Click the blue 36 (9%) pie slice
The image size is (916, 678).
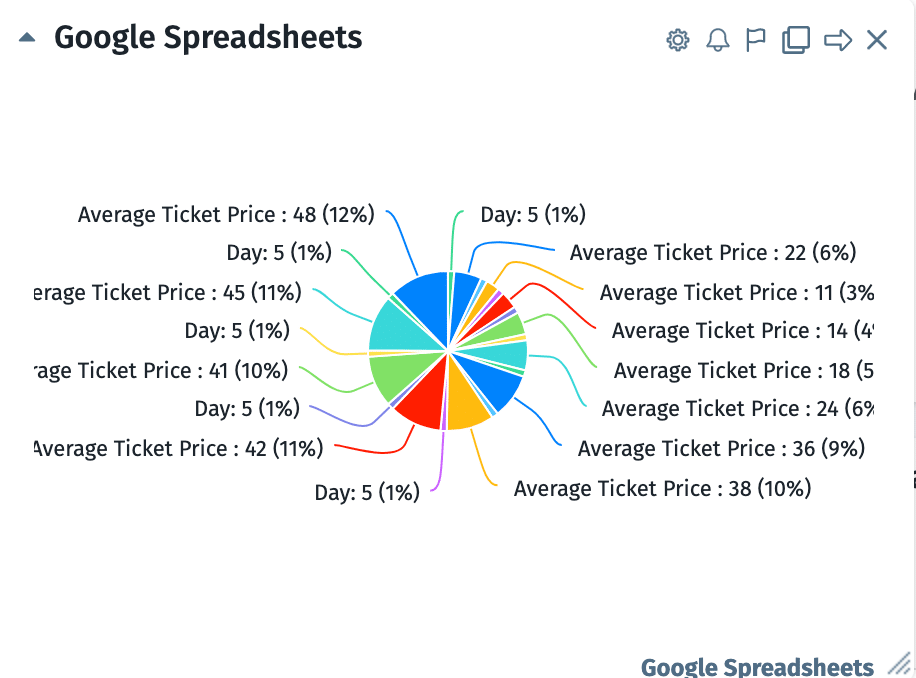point(502,387)
